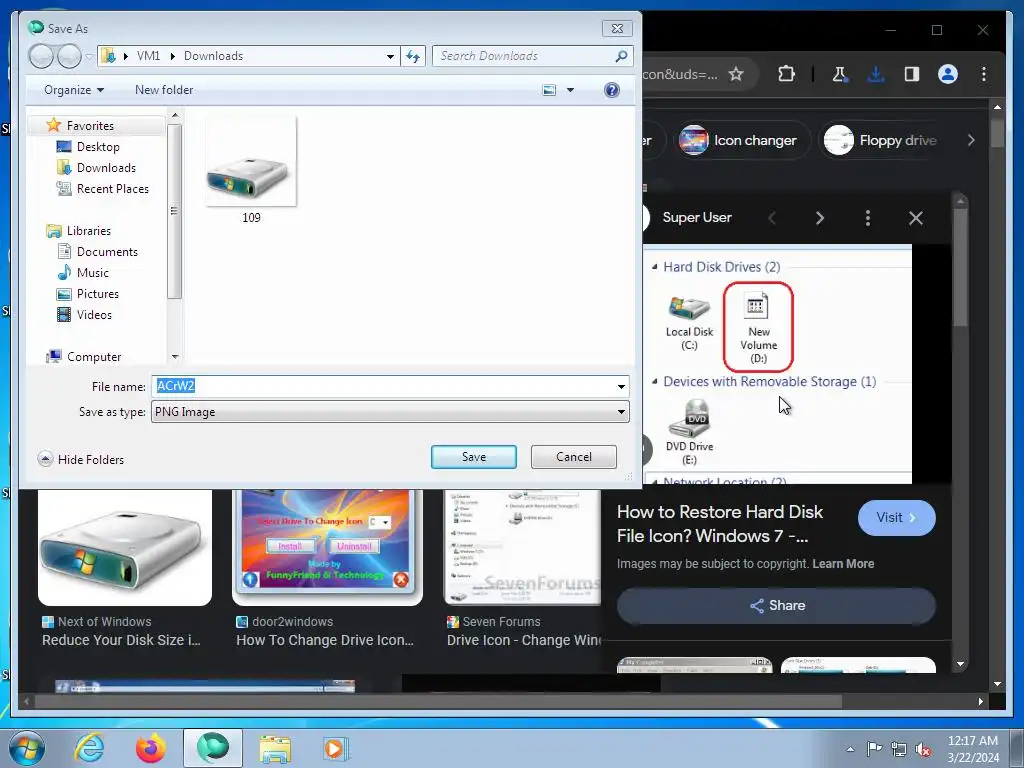Show hidden tray icons arrow
This screenshot has width=1024, height=768.
[x=850, y=749]
